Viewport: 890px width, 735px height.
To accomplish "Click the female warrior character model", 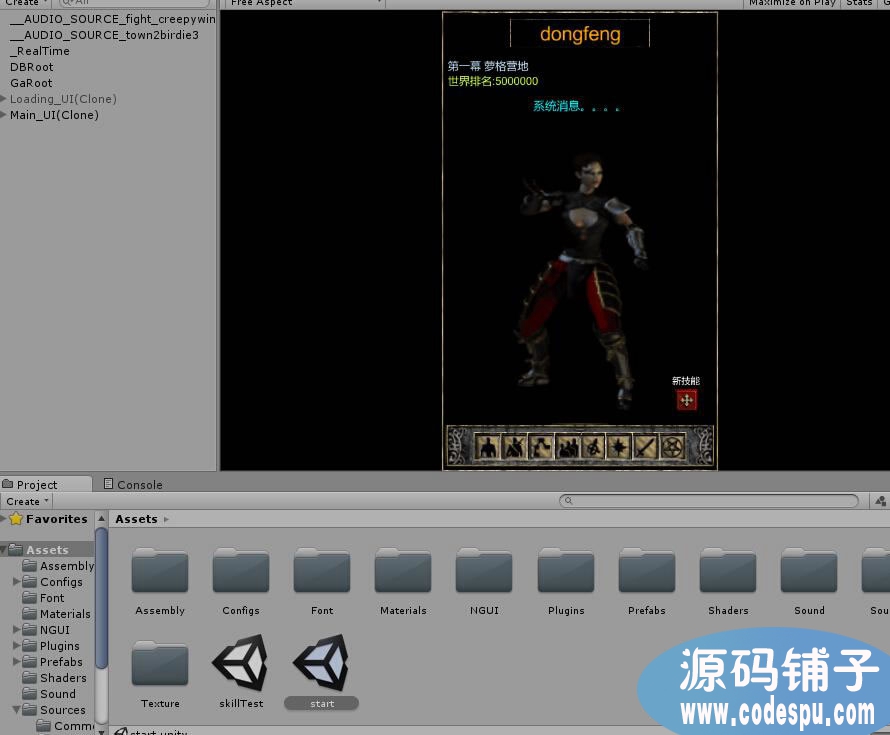I will [582, 281].
